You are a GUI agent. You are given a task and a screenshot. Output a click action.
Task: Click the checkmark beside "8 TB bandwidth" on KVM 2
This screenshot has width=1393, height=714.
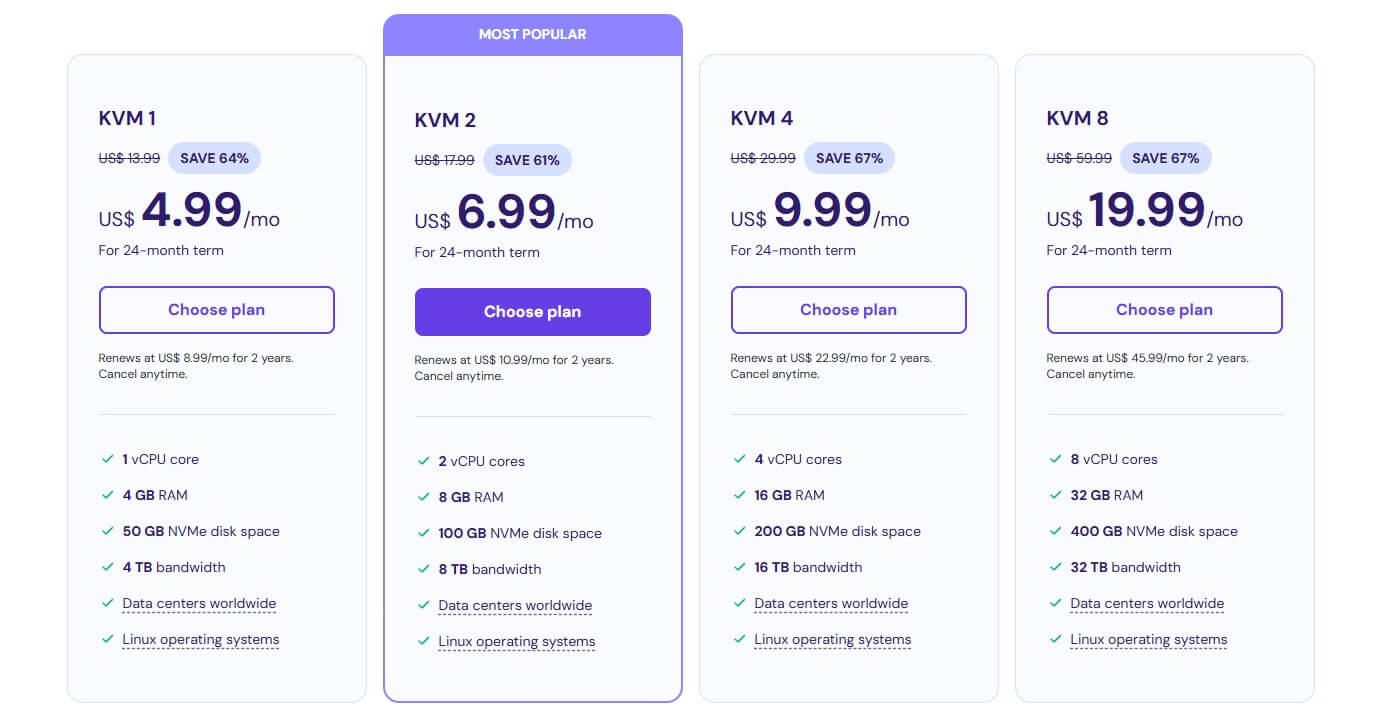424,569
